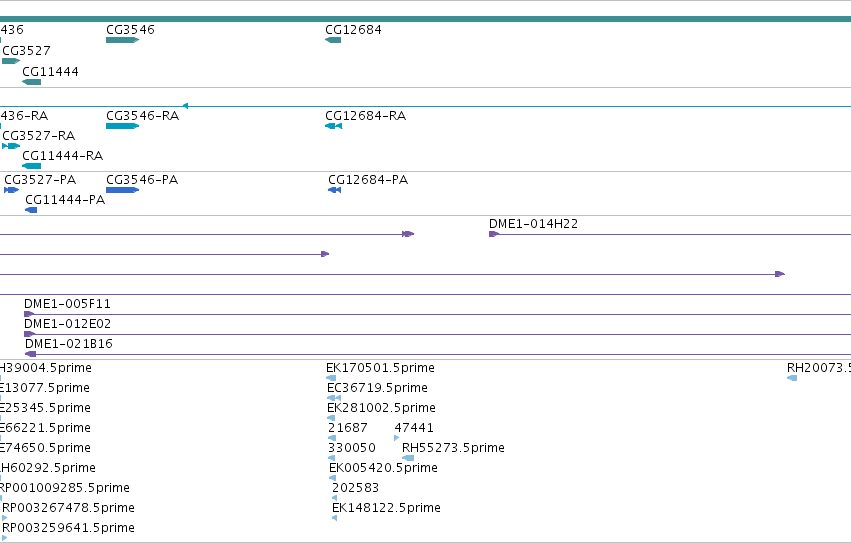Click the DME1-012E02 BAC end arrow
This screenshot has height=543, width=851.
click(30, 334)
